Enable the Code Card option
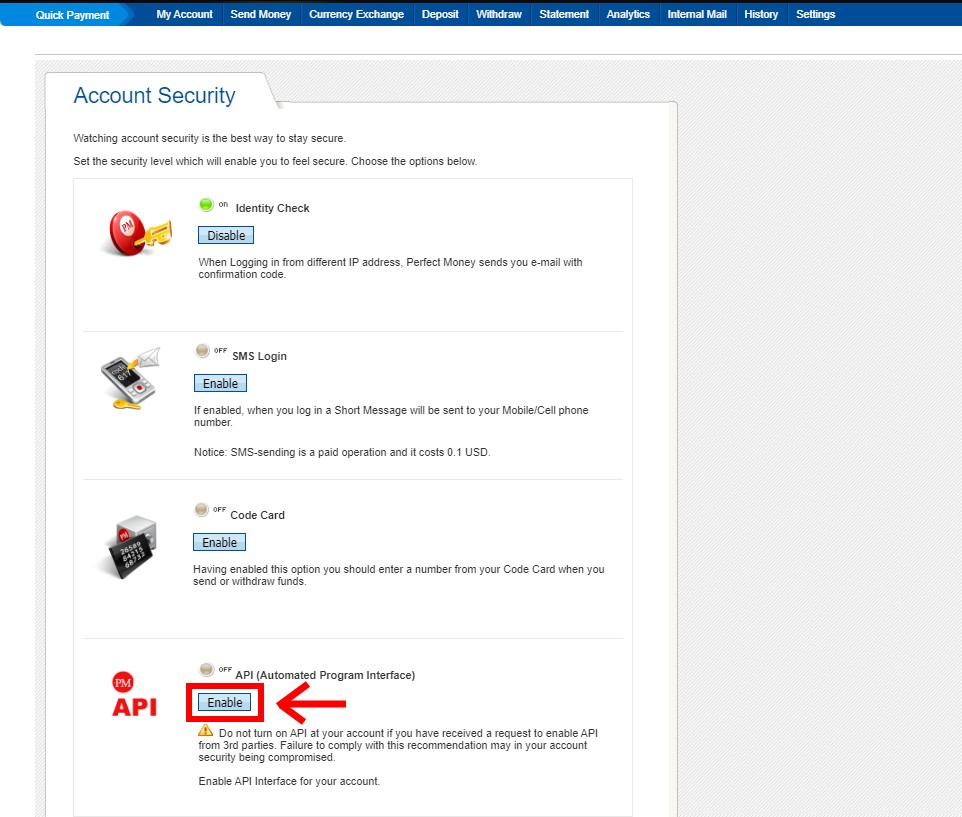 click(x=219, y=543)
